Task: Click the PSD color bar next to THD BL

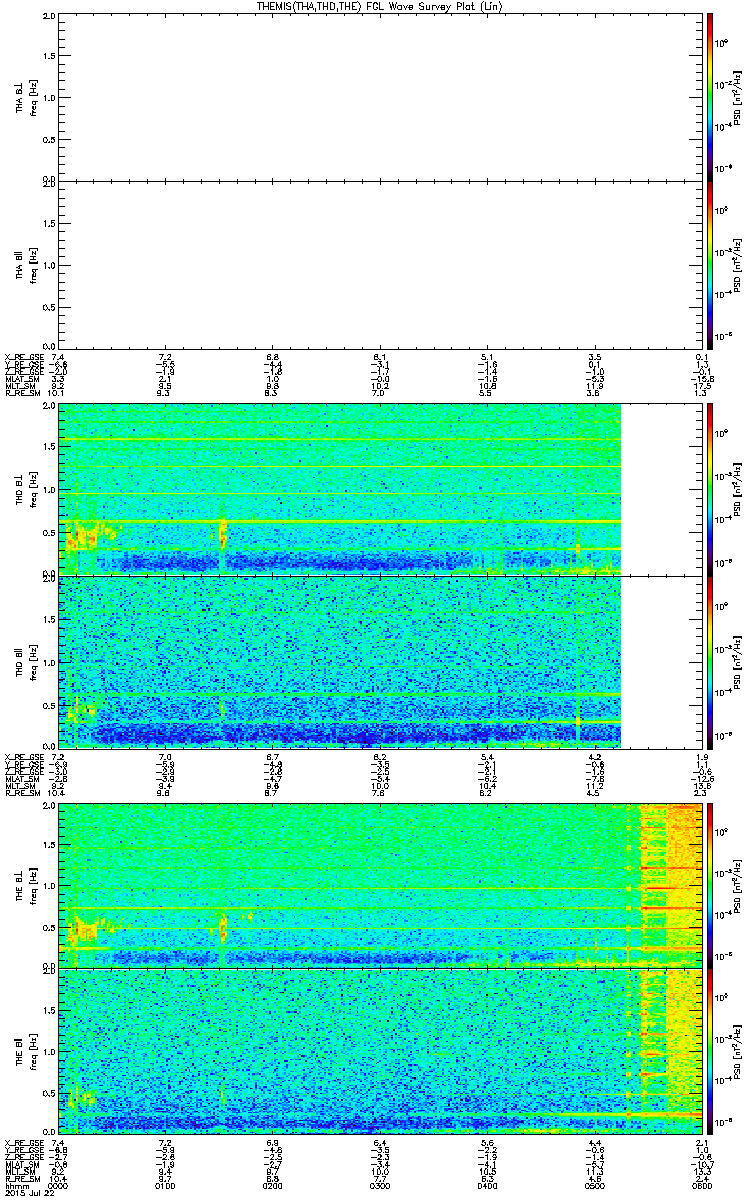Action: point(710,489)
